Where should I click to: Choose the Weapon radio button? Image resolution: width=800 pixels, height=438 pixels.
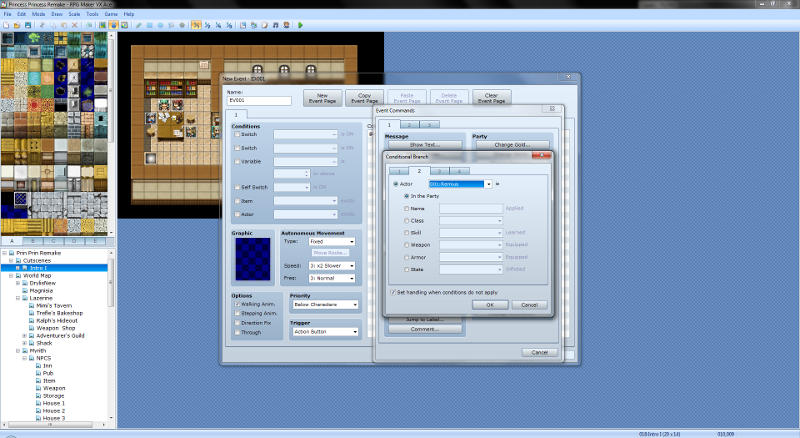tap(408, 244)
